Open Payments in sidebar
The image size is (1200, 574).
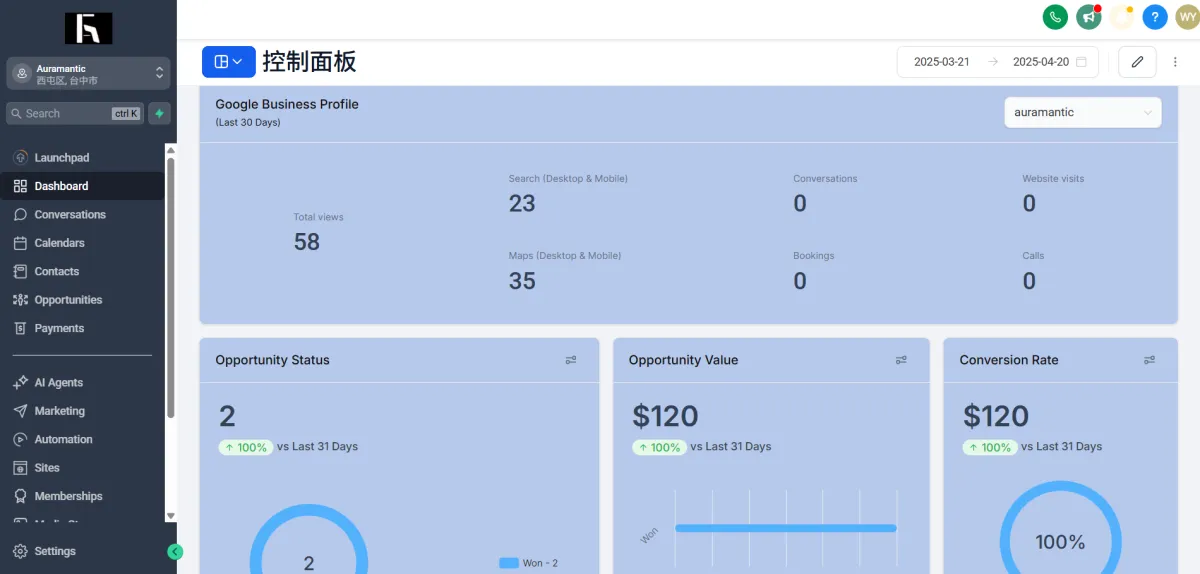click(x=59, y=328)
